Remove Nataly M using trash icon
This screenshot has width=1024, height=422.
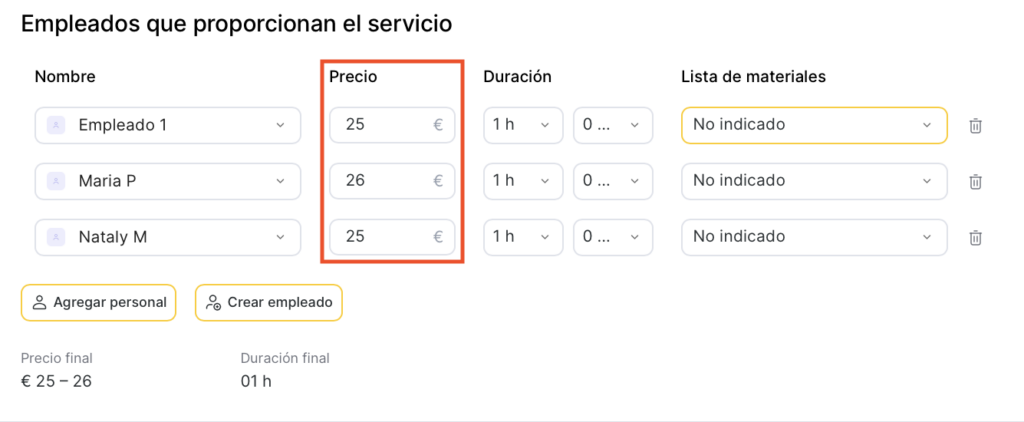click(976, 238)
